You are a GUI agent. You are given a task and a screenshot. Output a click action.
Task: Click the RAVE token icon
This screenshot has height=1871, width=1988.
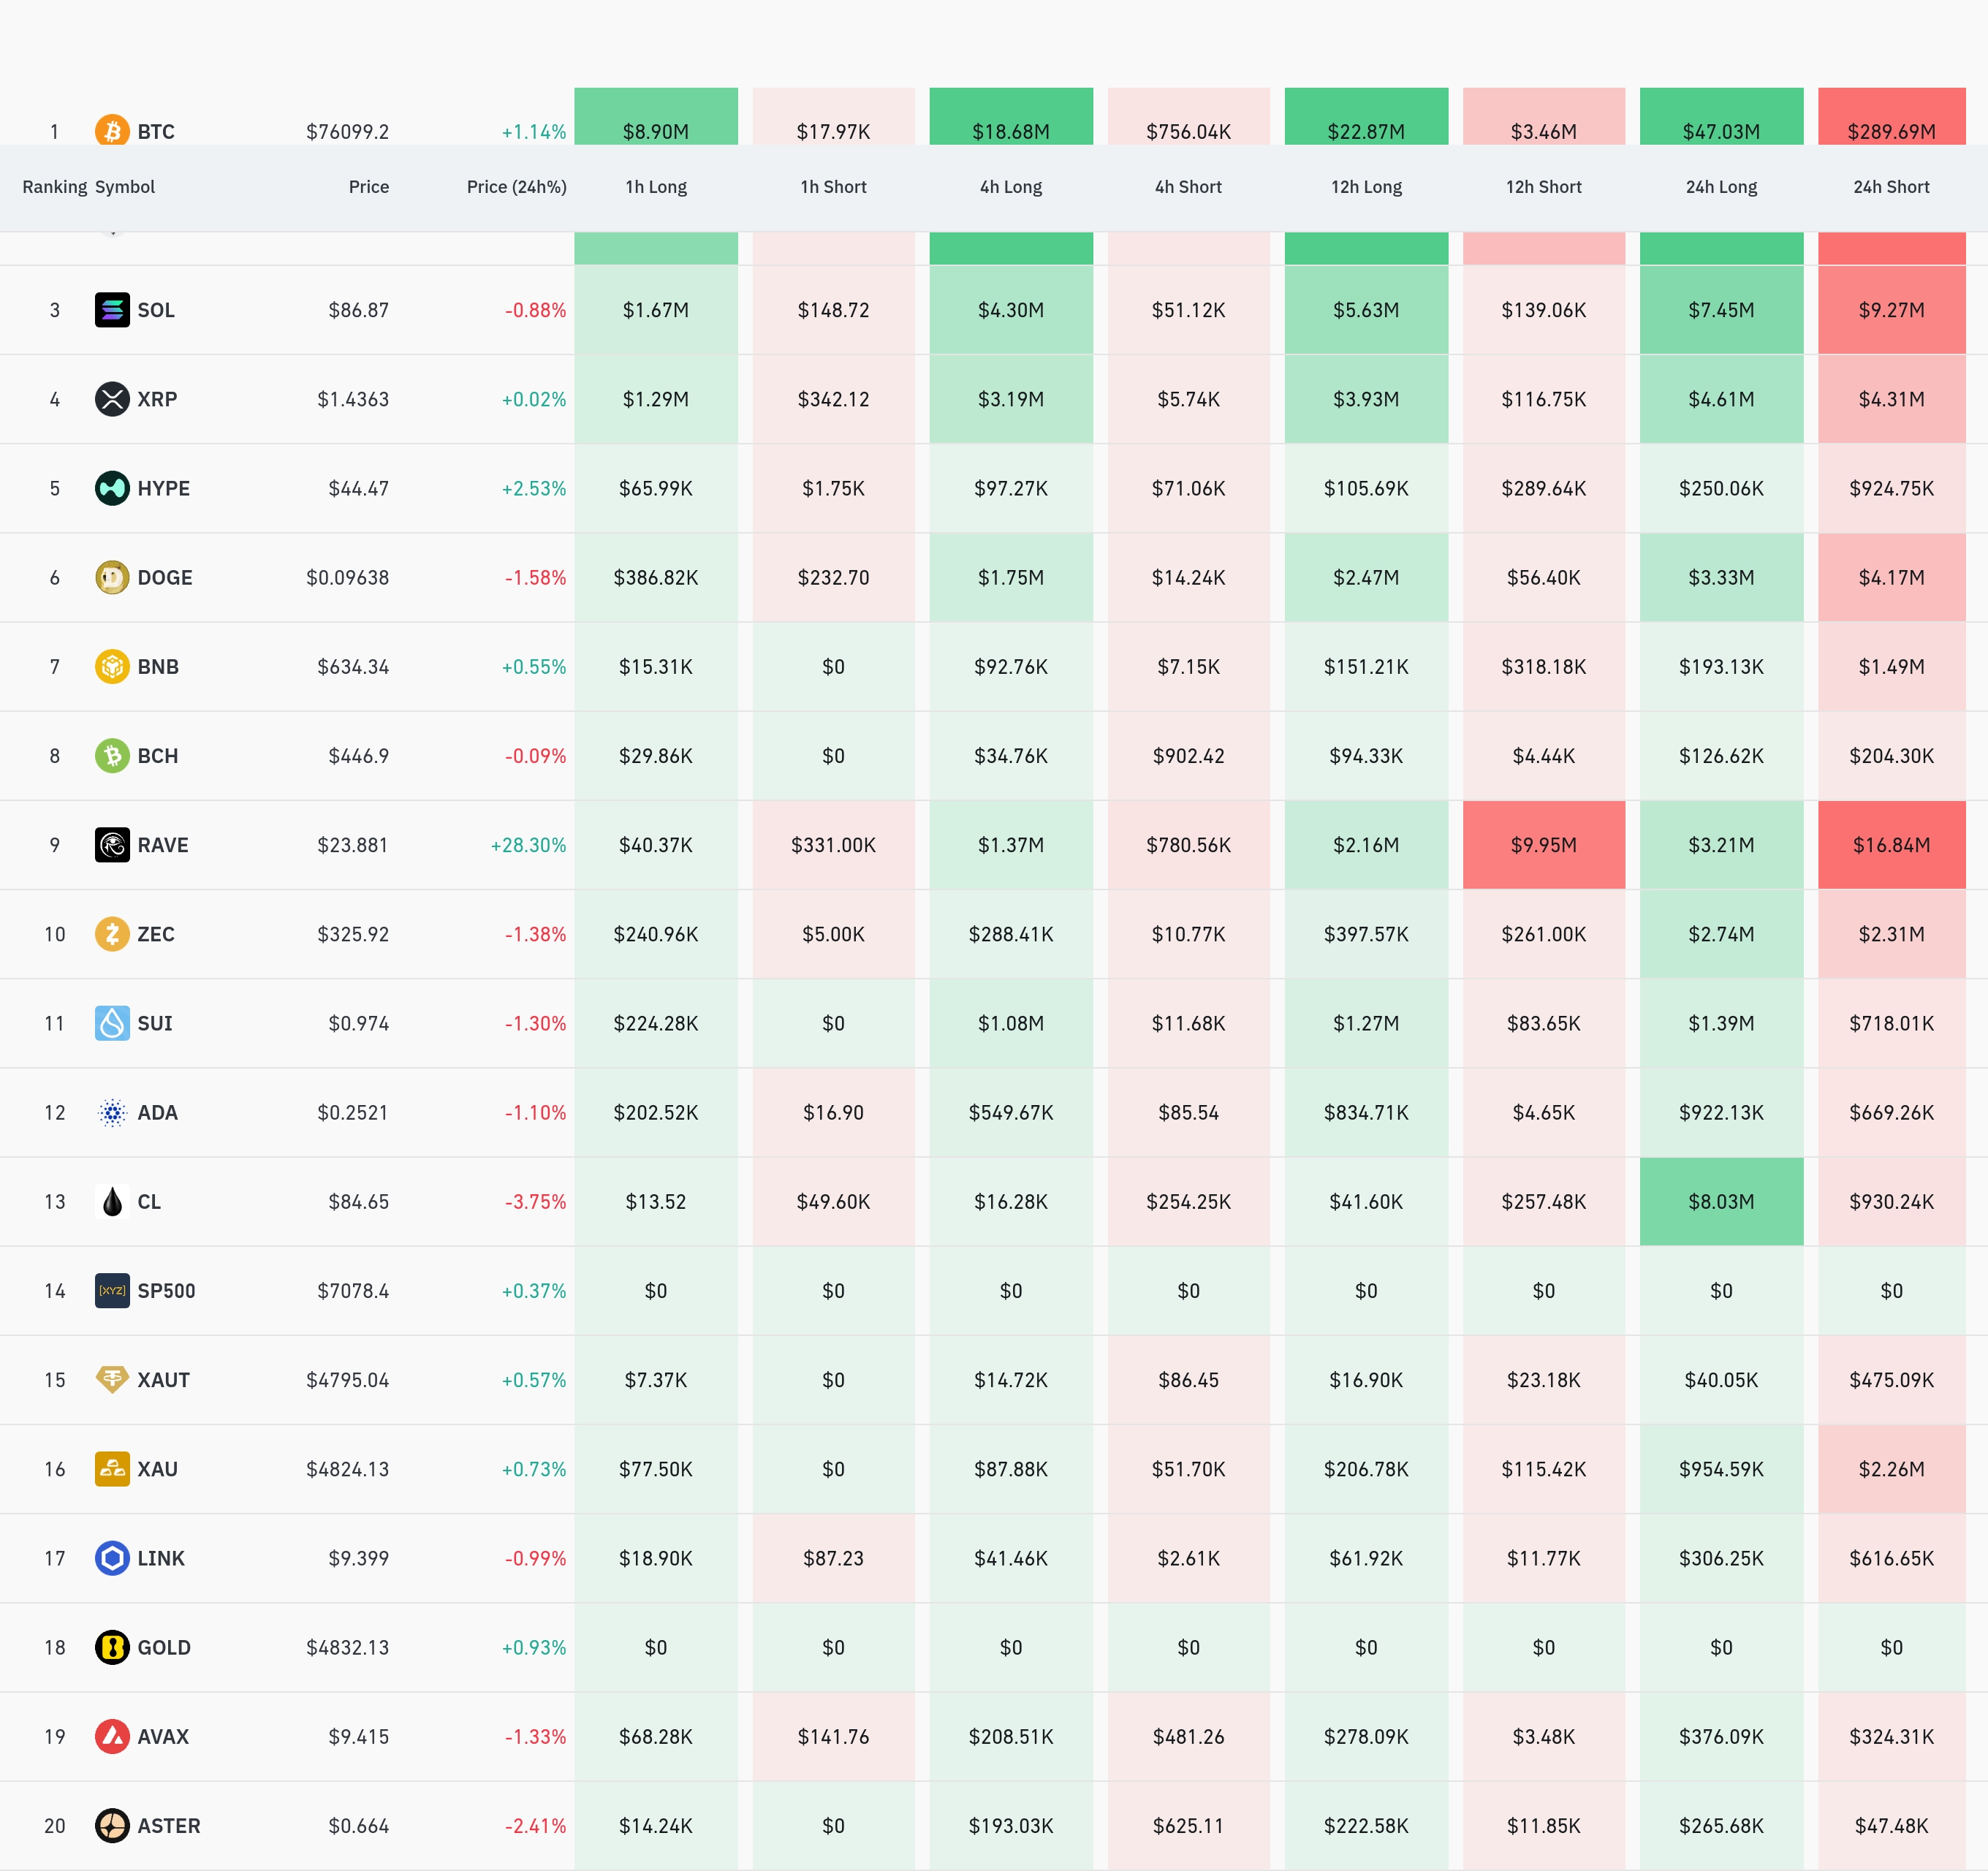pos(112,845)
